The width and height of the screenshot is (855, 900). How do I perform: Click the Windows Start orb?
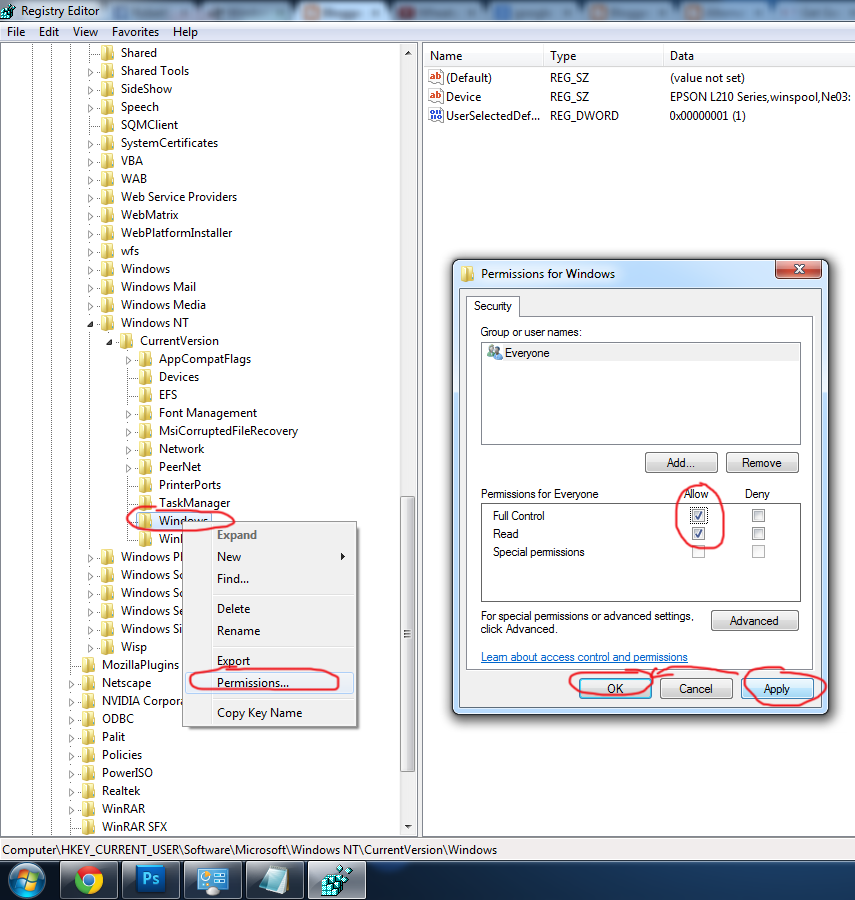pos(27,880)
